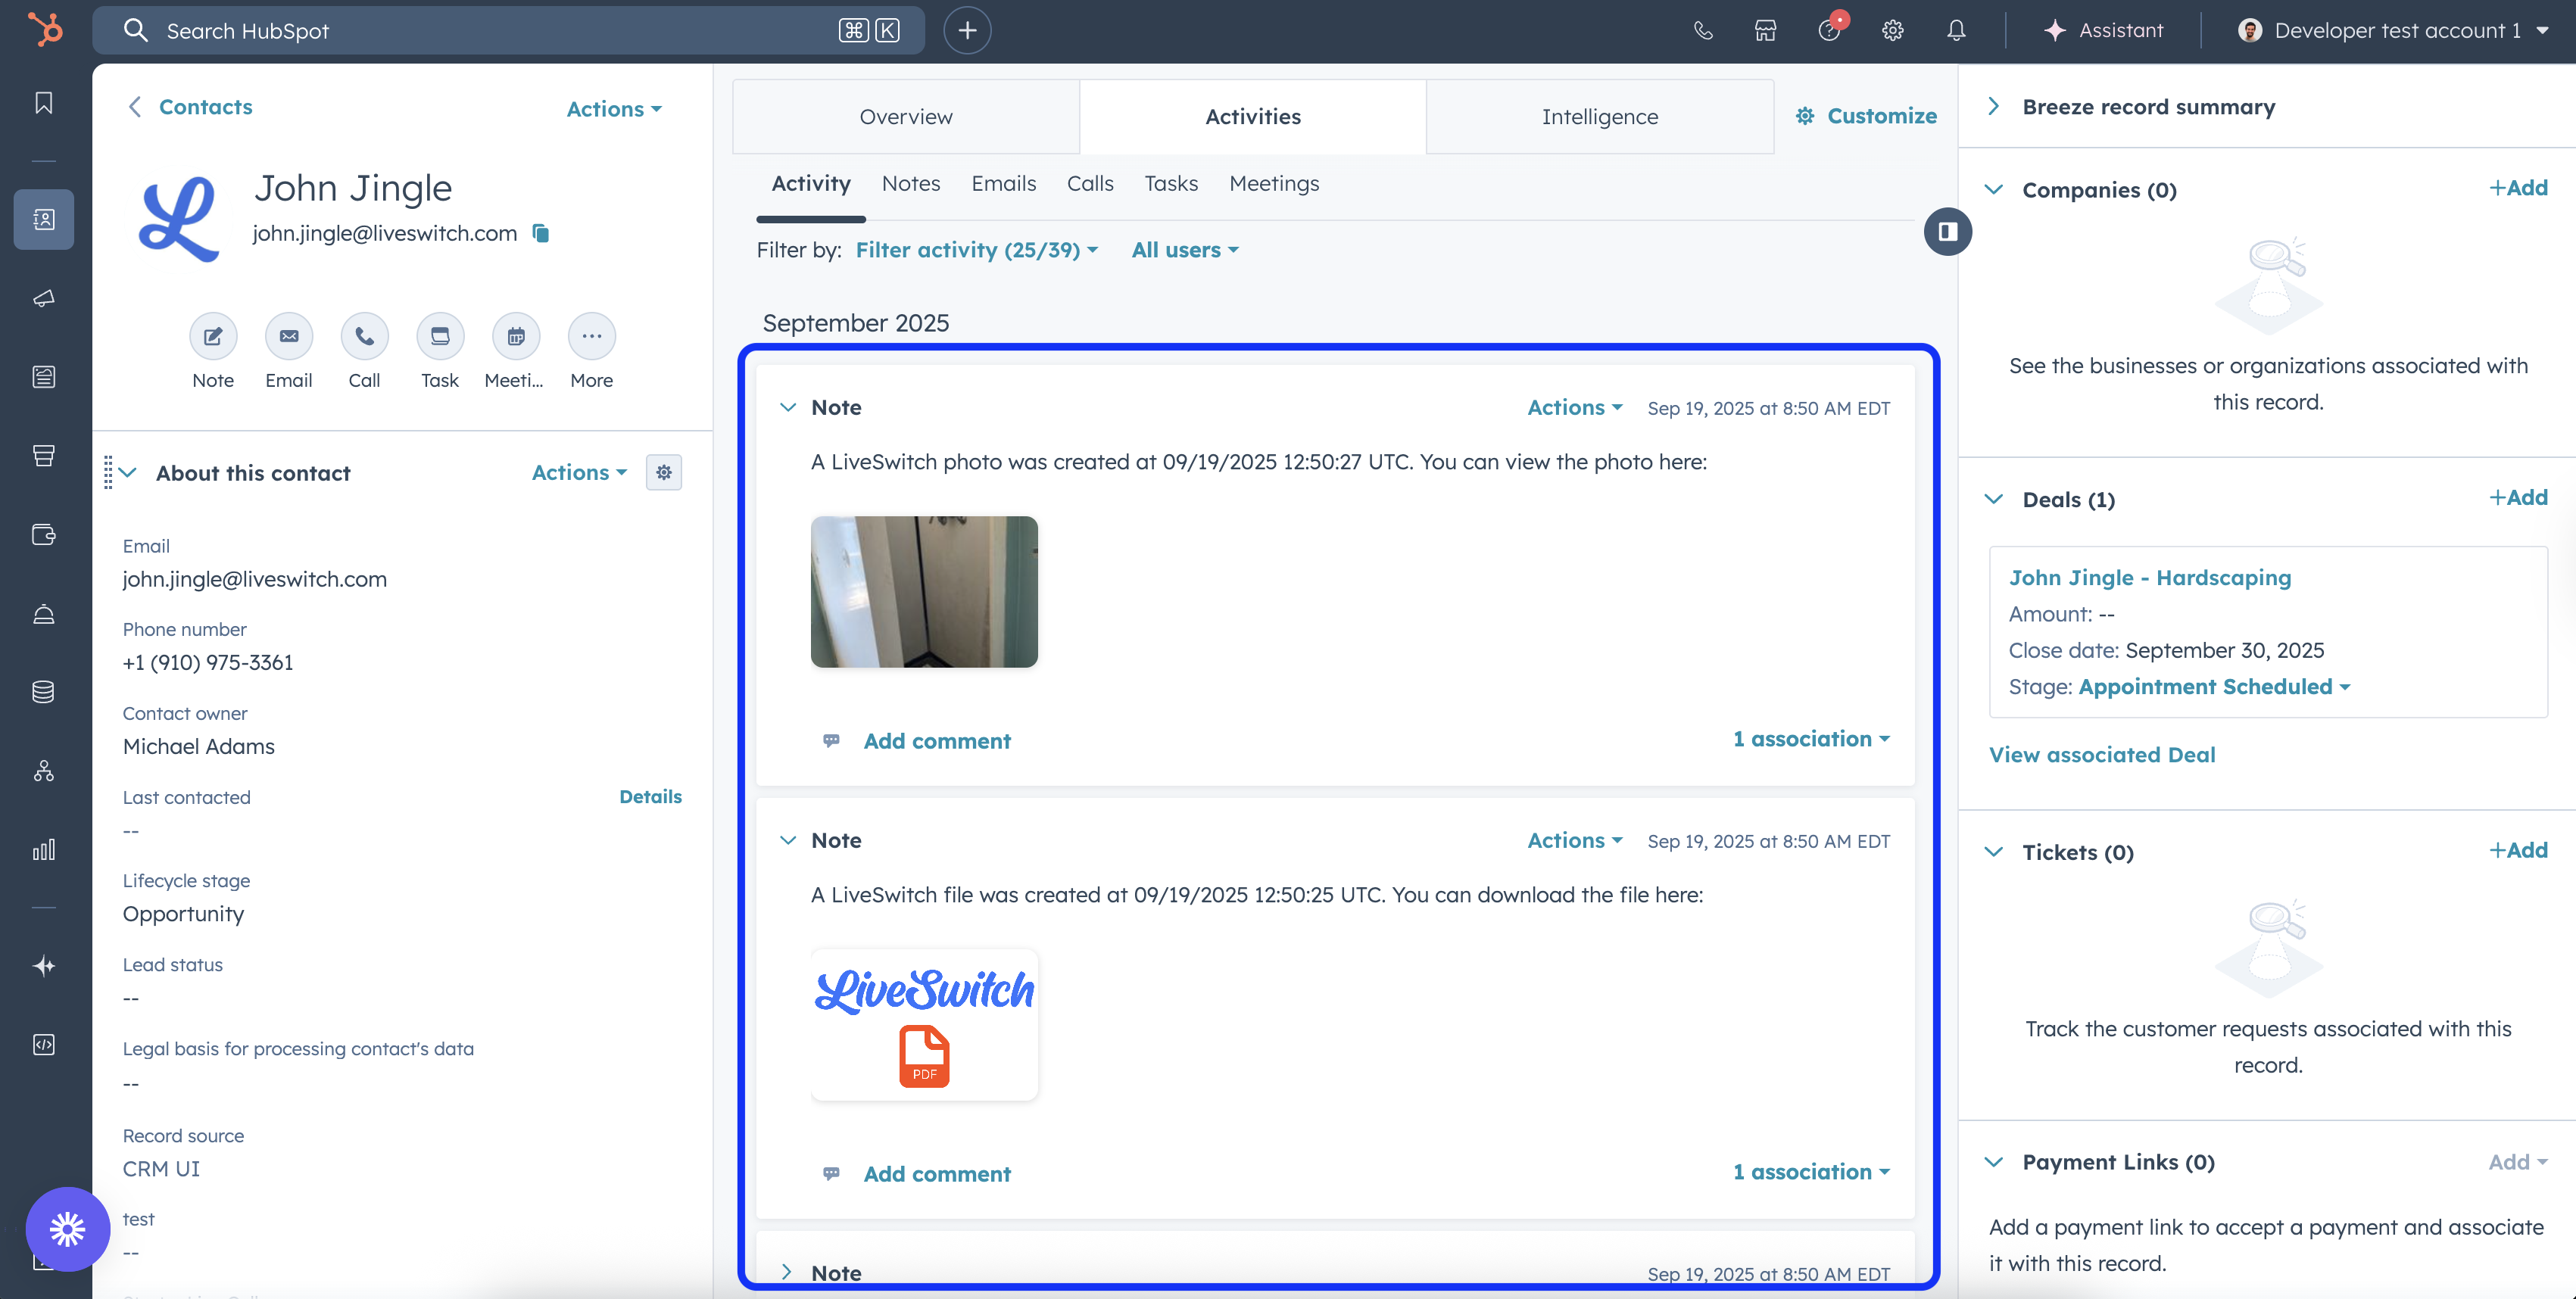Click the Note icon under John Jingle
The height and width of the screenshot is (1299, 2576).
pos(213,337)
